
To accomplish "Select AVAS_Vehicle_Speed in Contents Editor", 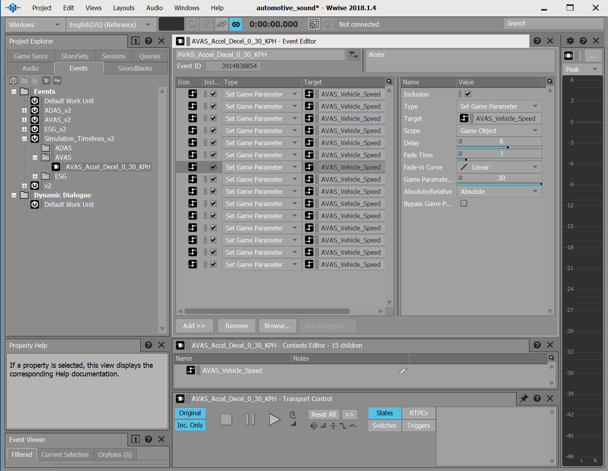I will point(232,371).
